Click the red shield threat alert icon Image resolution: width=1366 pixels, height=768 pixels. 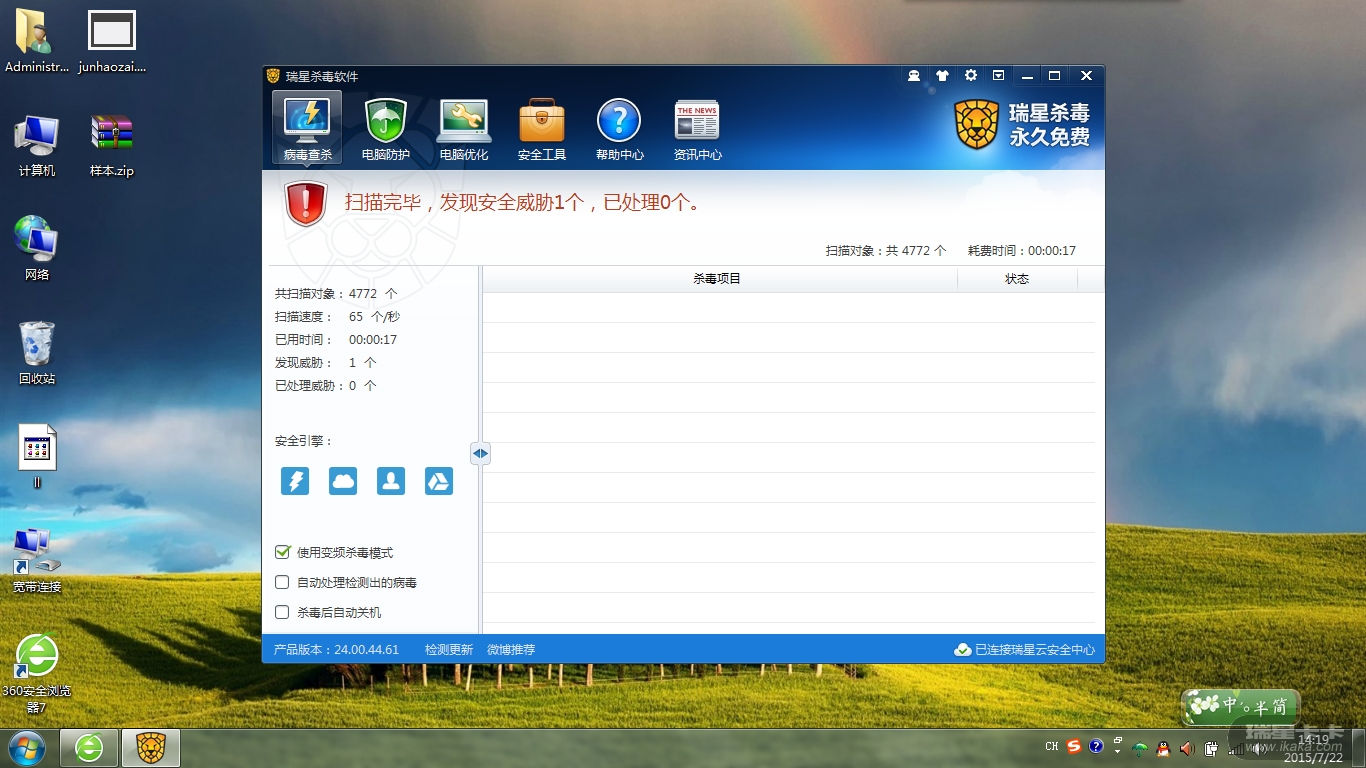coord(306,203)
